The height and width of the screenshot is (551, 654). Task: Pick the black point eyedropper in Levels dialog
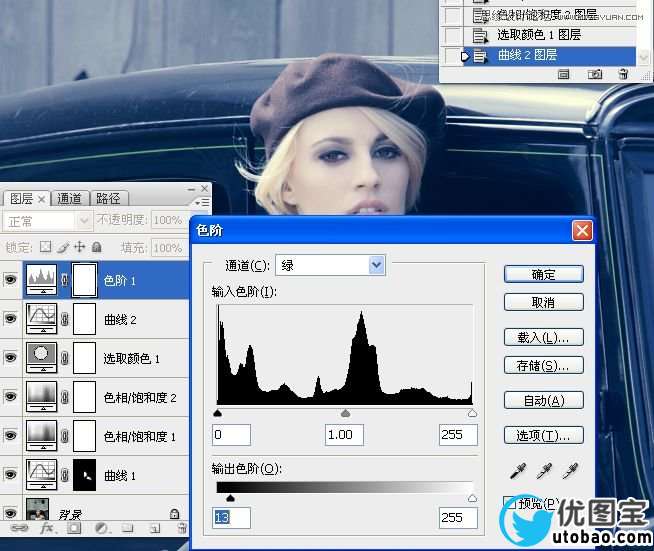[x=516, y=470]
